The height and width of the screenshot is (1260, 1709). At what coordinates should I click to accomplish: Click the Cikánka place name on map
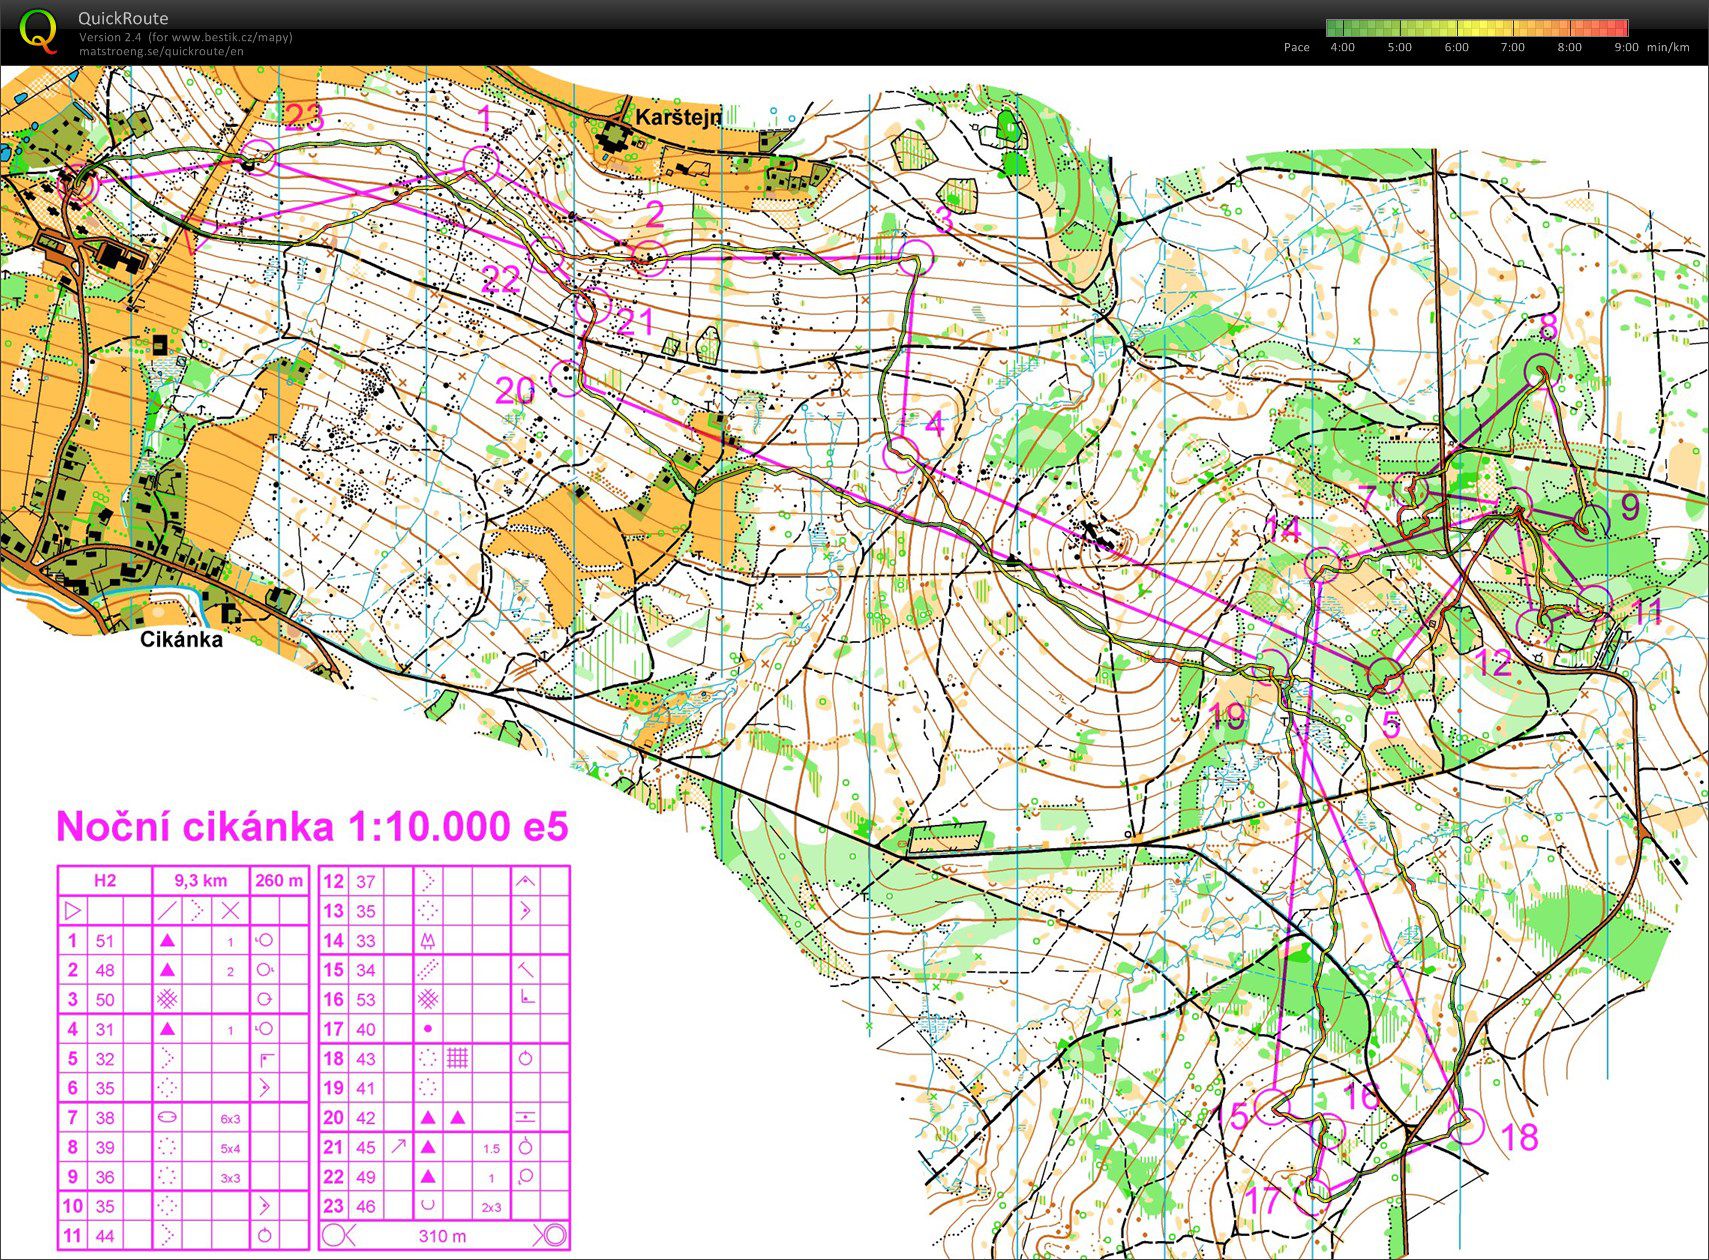click(x=181, y=640)
